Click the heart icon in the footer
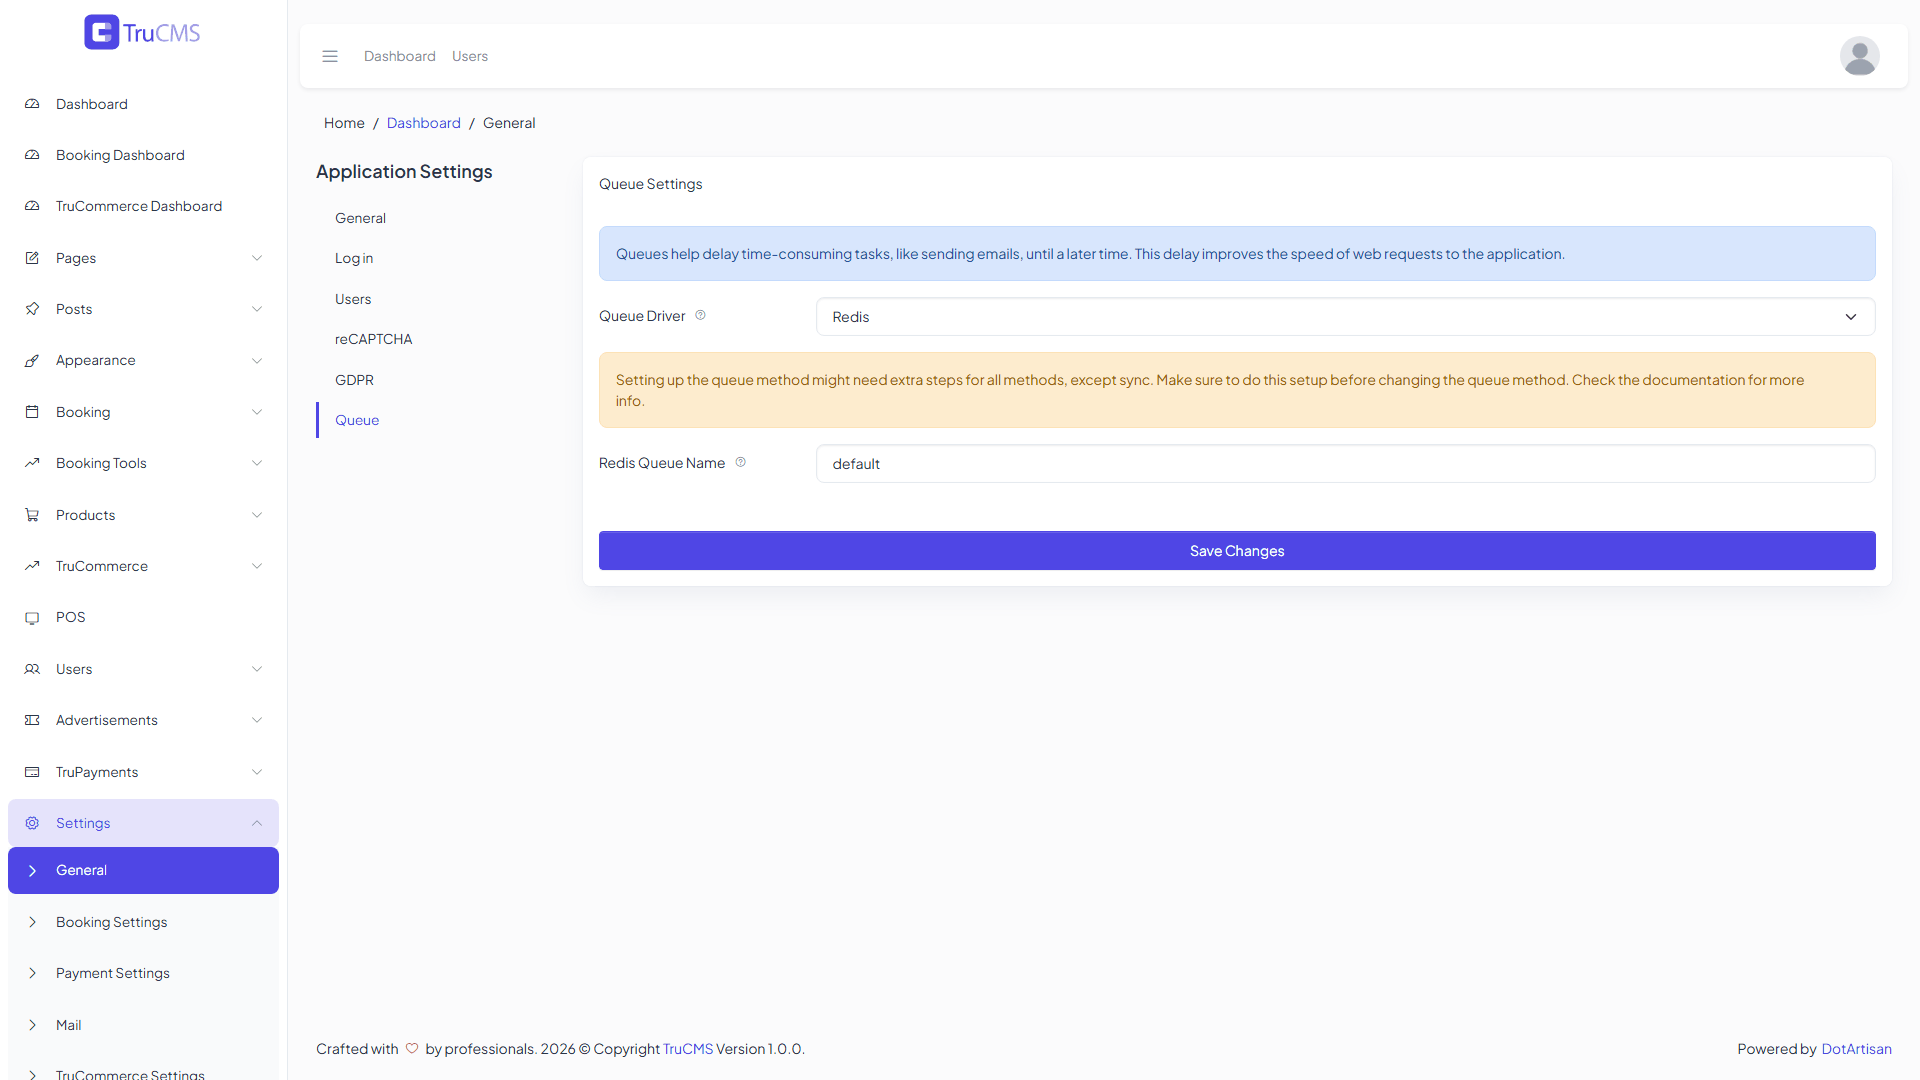This screenshot has width=1920, height=1080. 412,1048
